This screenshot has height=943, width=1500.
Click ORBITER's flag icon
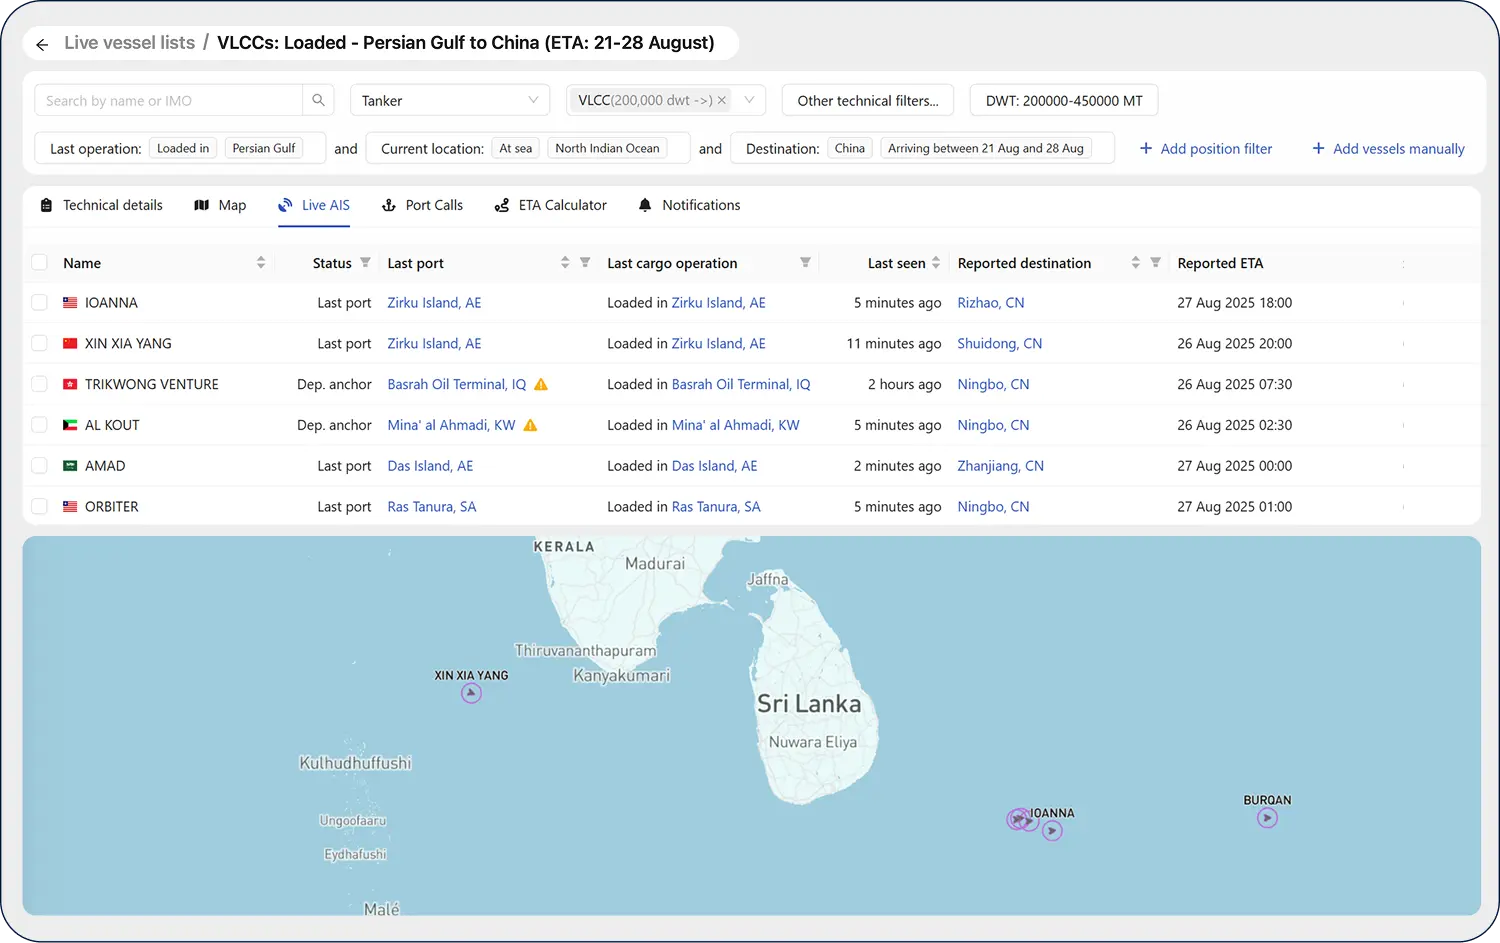pyautogui.click(x=70, y=507)
